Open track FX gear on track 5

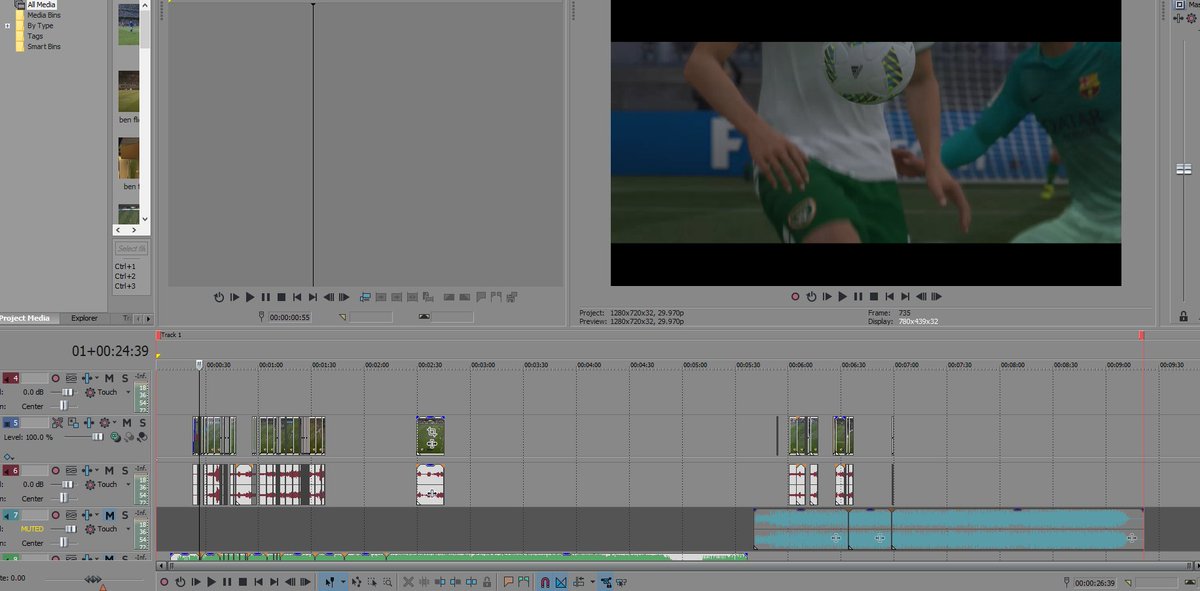(x=104, y=423)
